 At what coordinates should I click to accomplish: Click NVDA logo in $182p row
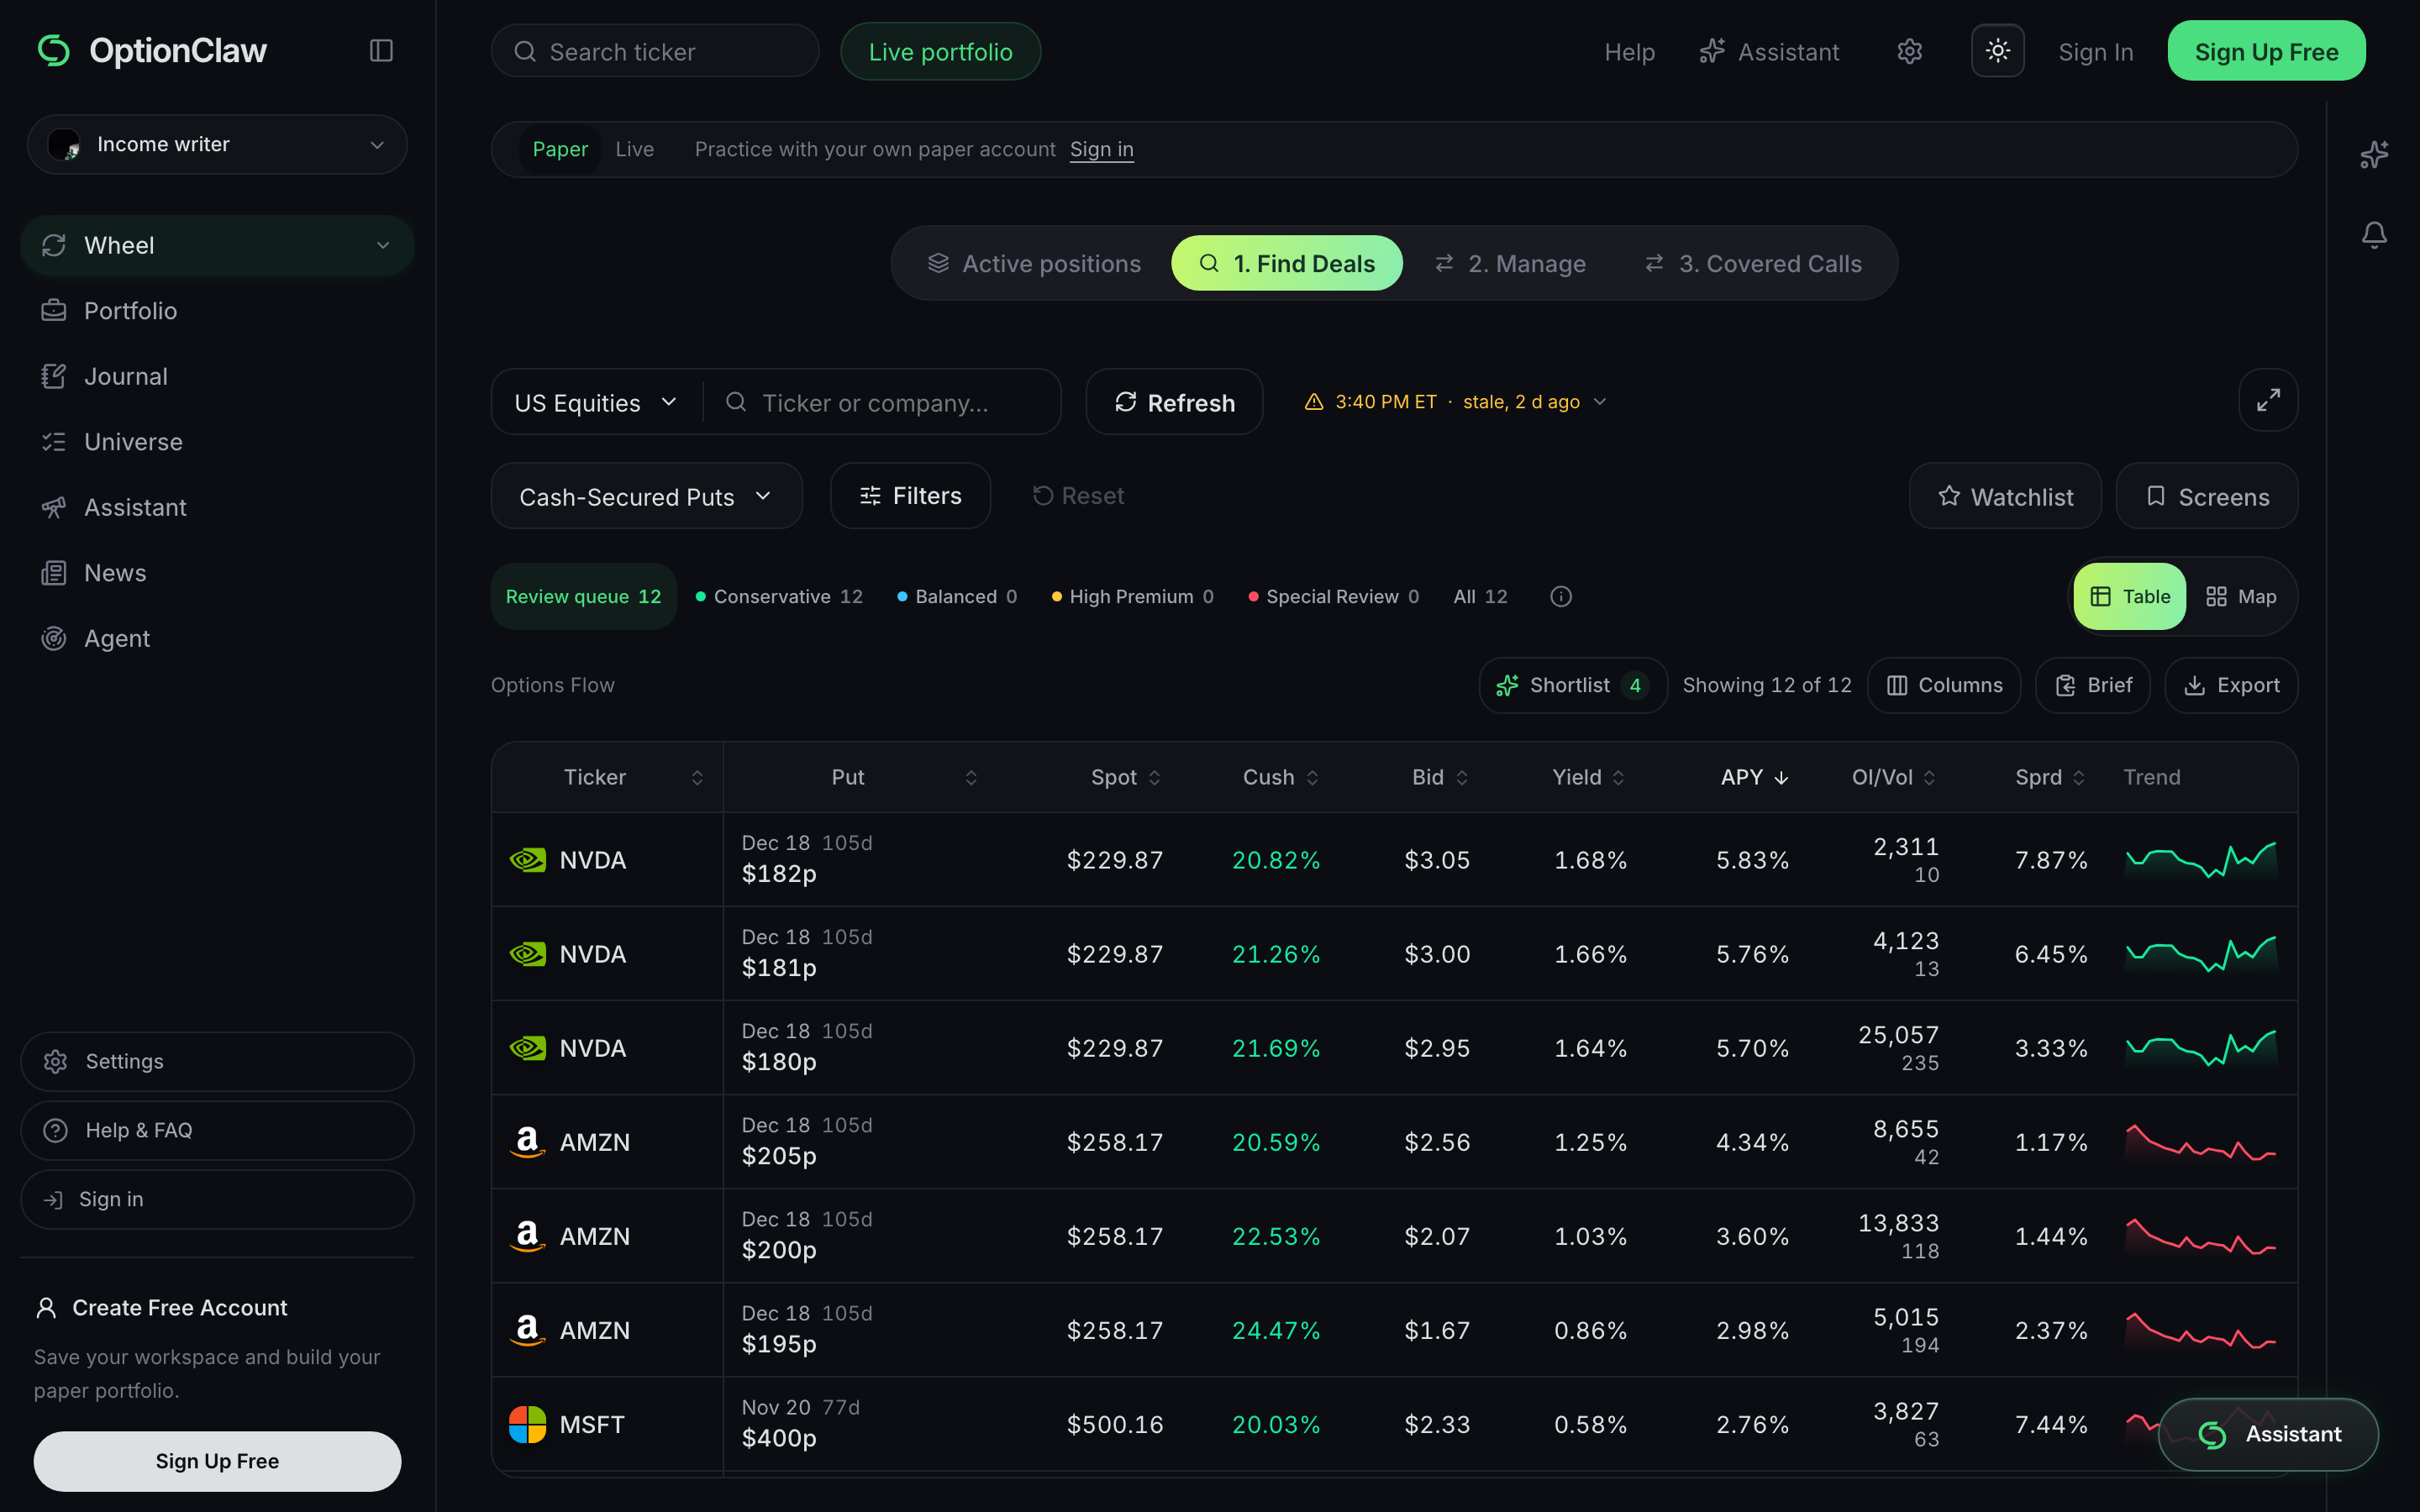coord(527,859)
